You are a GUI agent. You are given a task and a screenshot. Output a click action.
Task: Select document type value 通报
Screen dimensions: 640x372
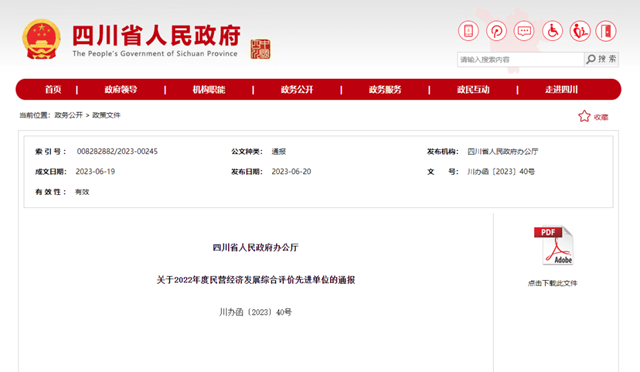coord(279,151)
